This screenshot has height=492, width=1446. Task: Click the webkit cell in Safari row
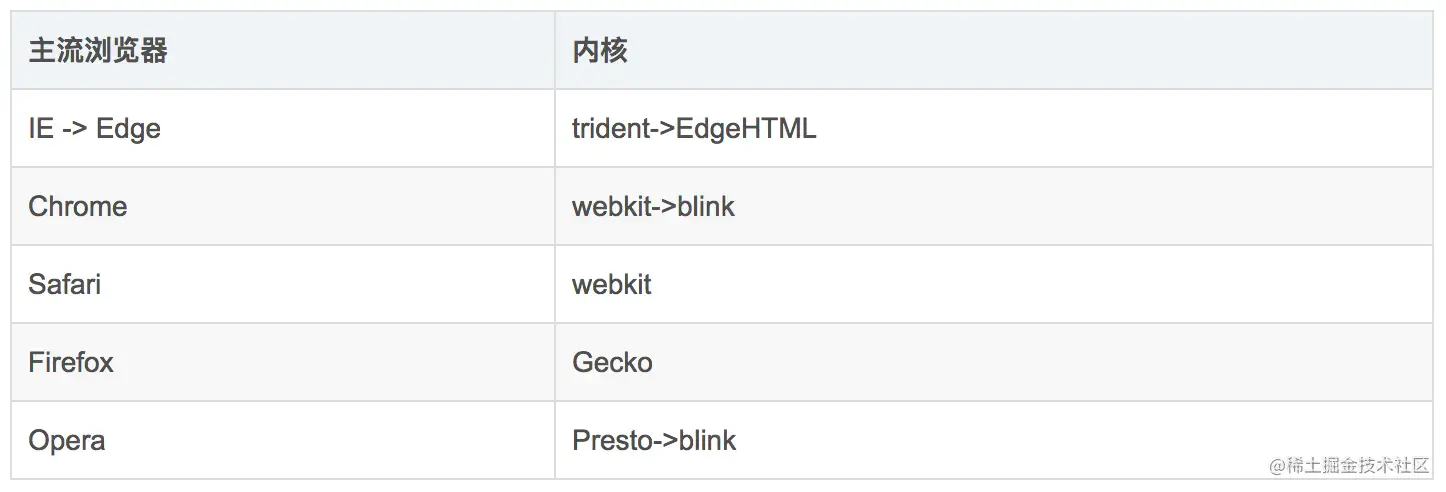(994, 284)
